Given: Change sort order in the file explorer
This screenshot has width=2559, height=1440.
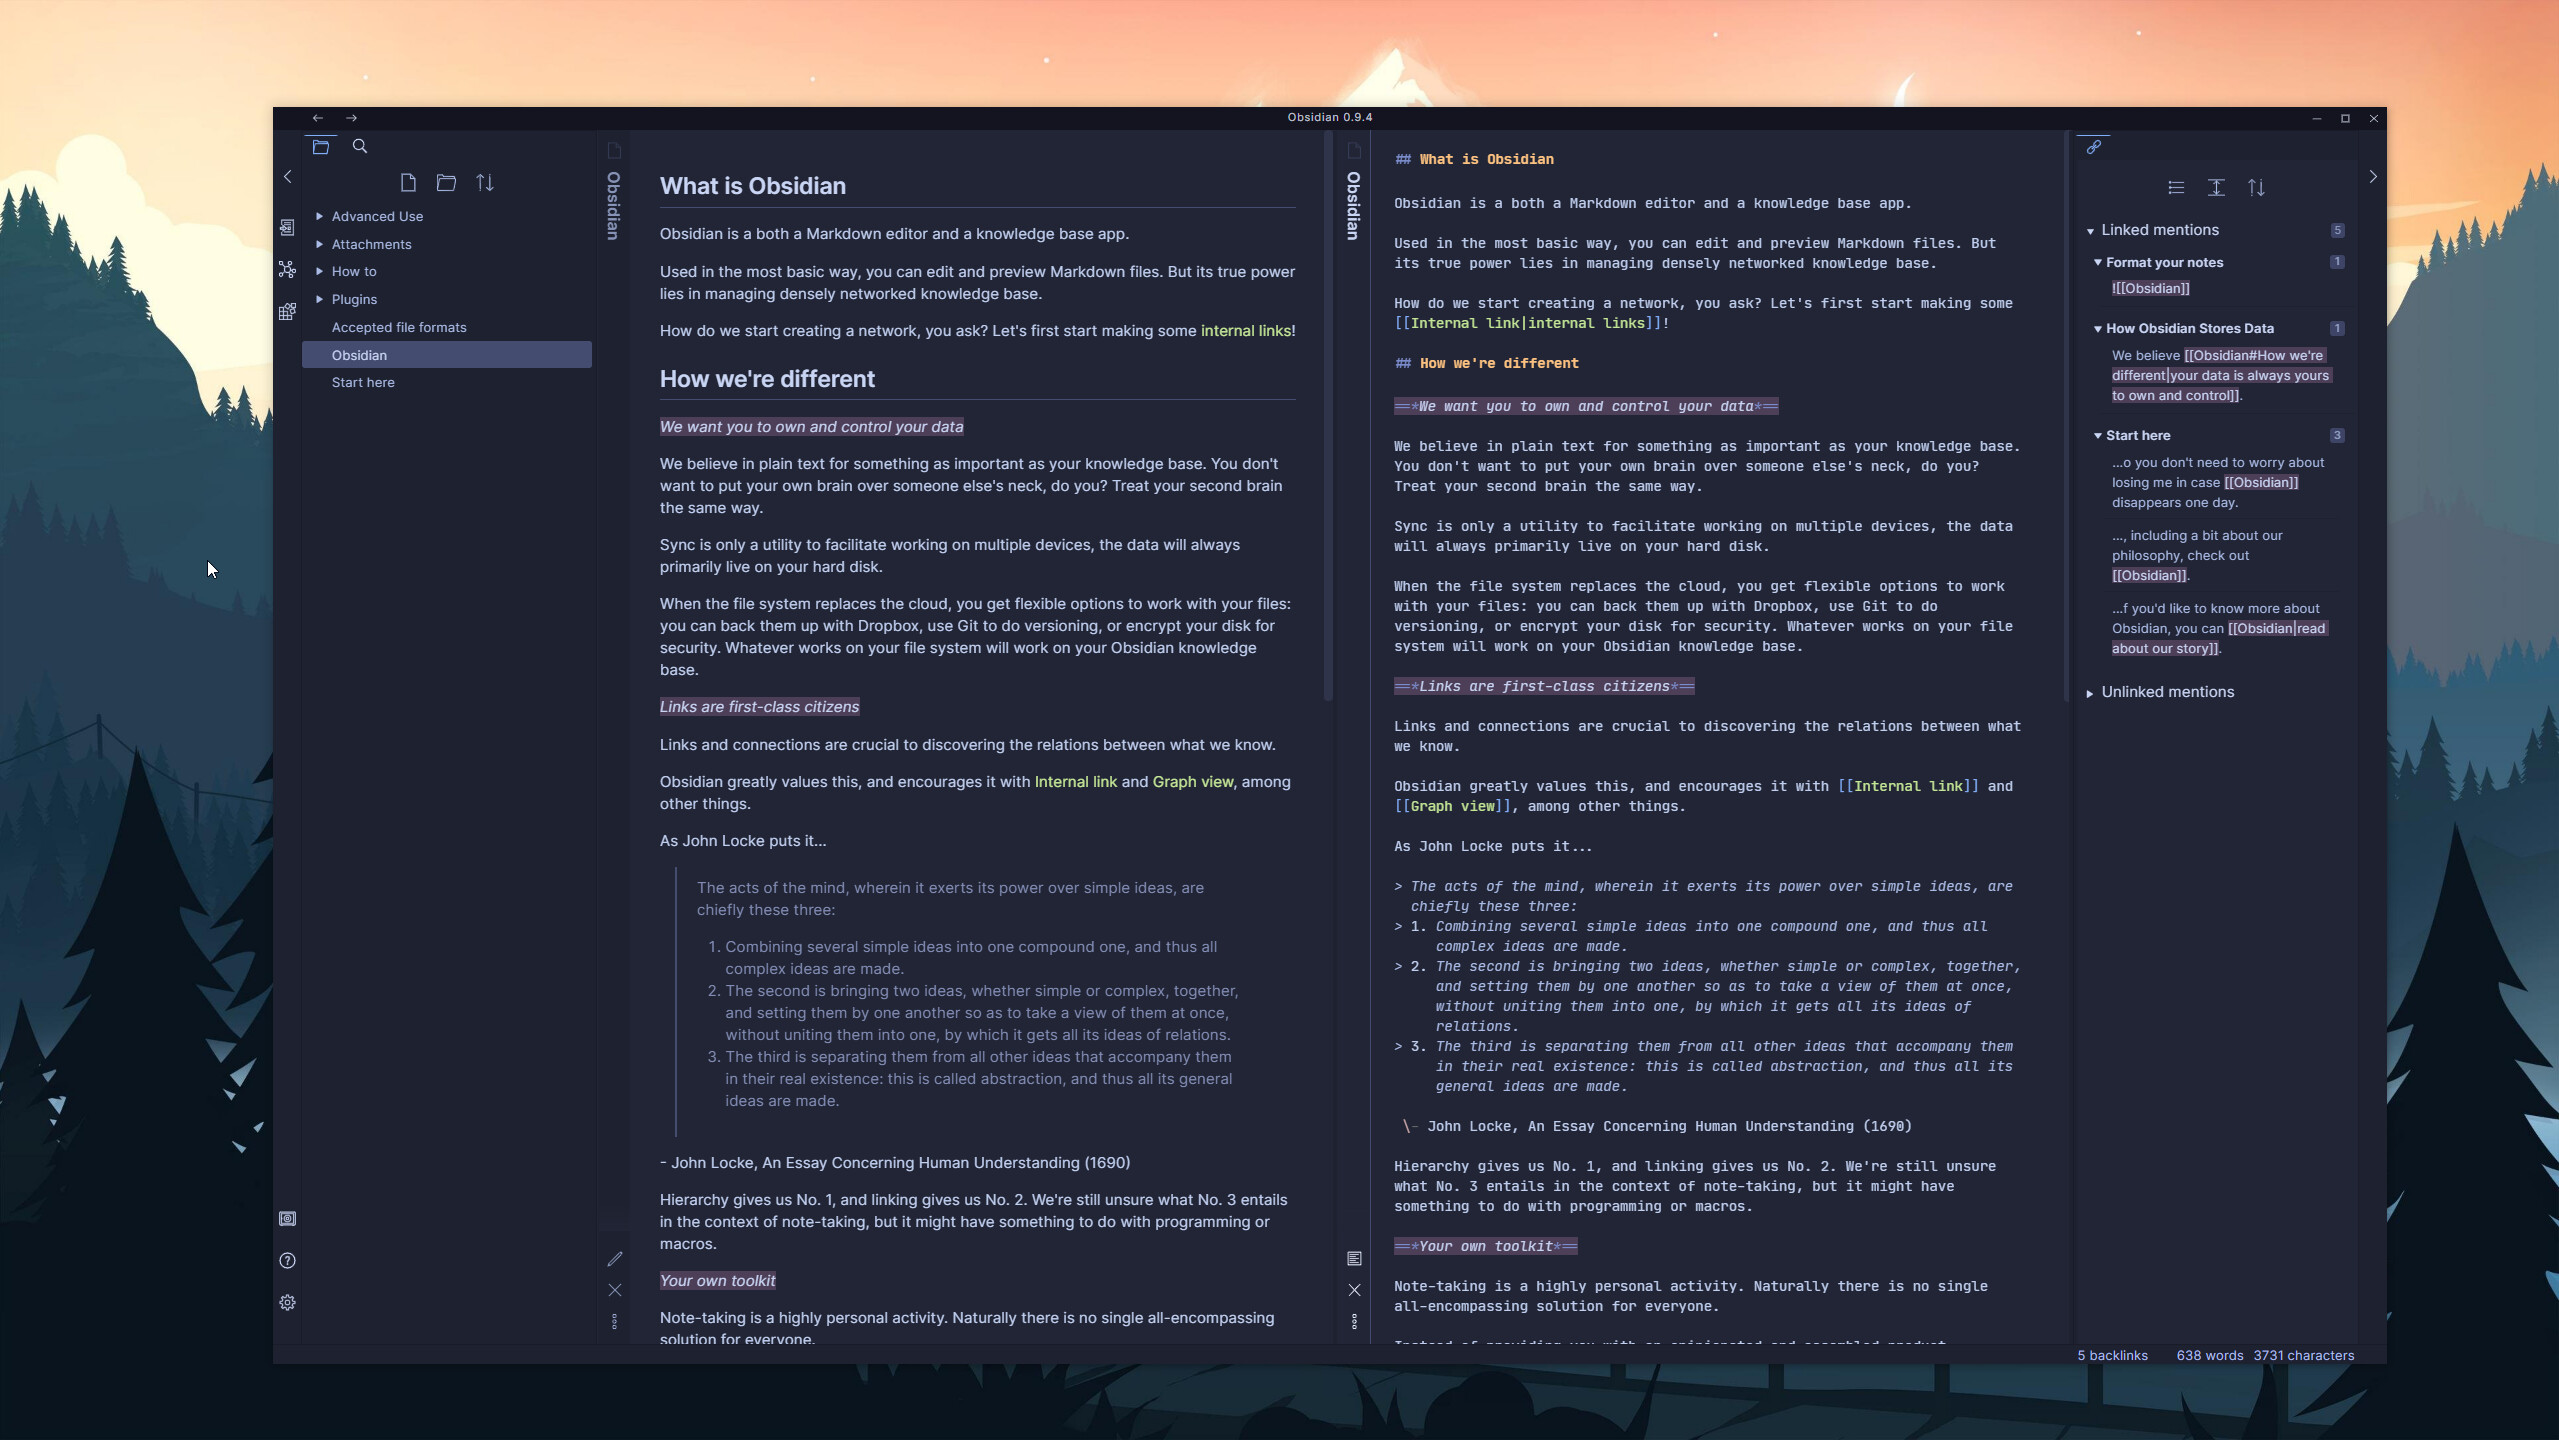Looking at the screenshot, I should pos(486,183).
